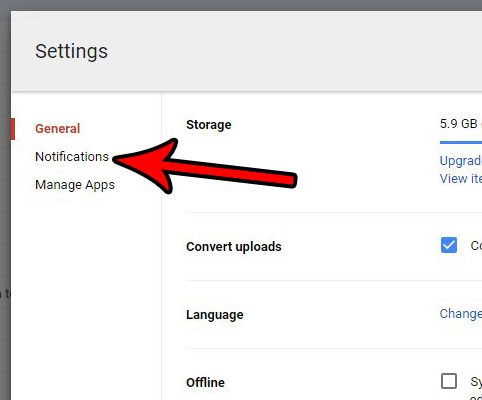The width and height of the screenshot is (482, 400).
Task: Open the Notifications settings section
Action: point(72,157)
